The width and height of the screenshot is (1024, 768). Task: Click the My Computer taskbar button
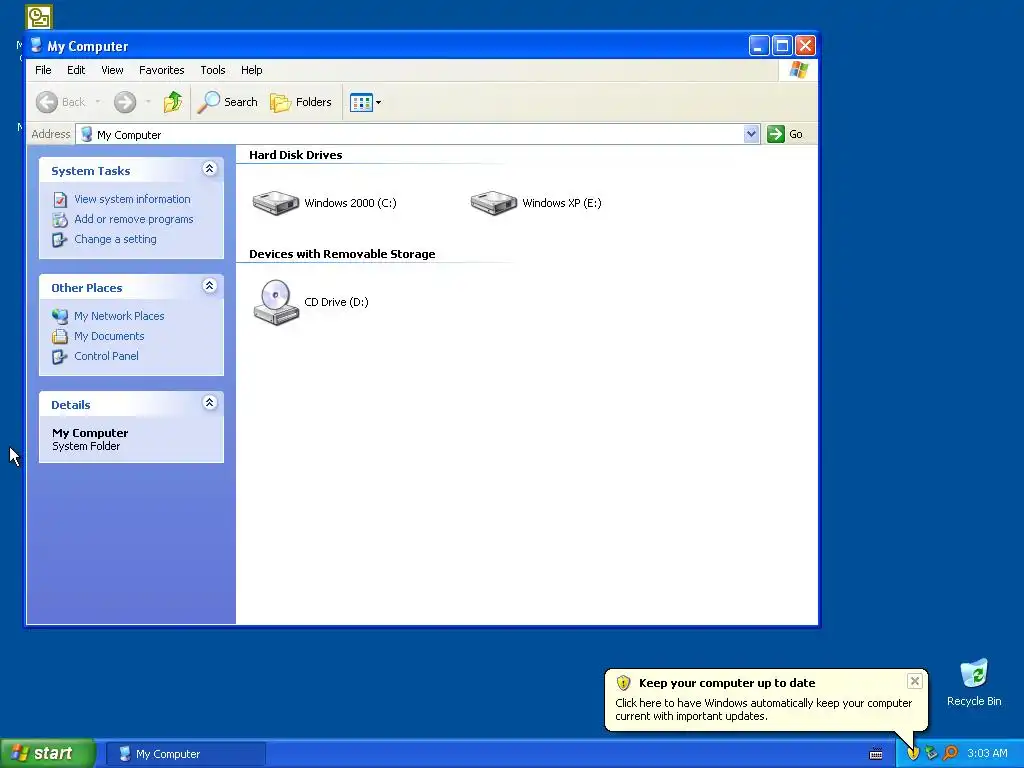pyautogui.click(x=185, y=754)
